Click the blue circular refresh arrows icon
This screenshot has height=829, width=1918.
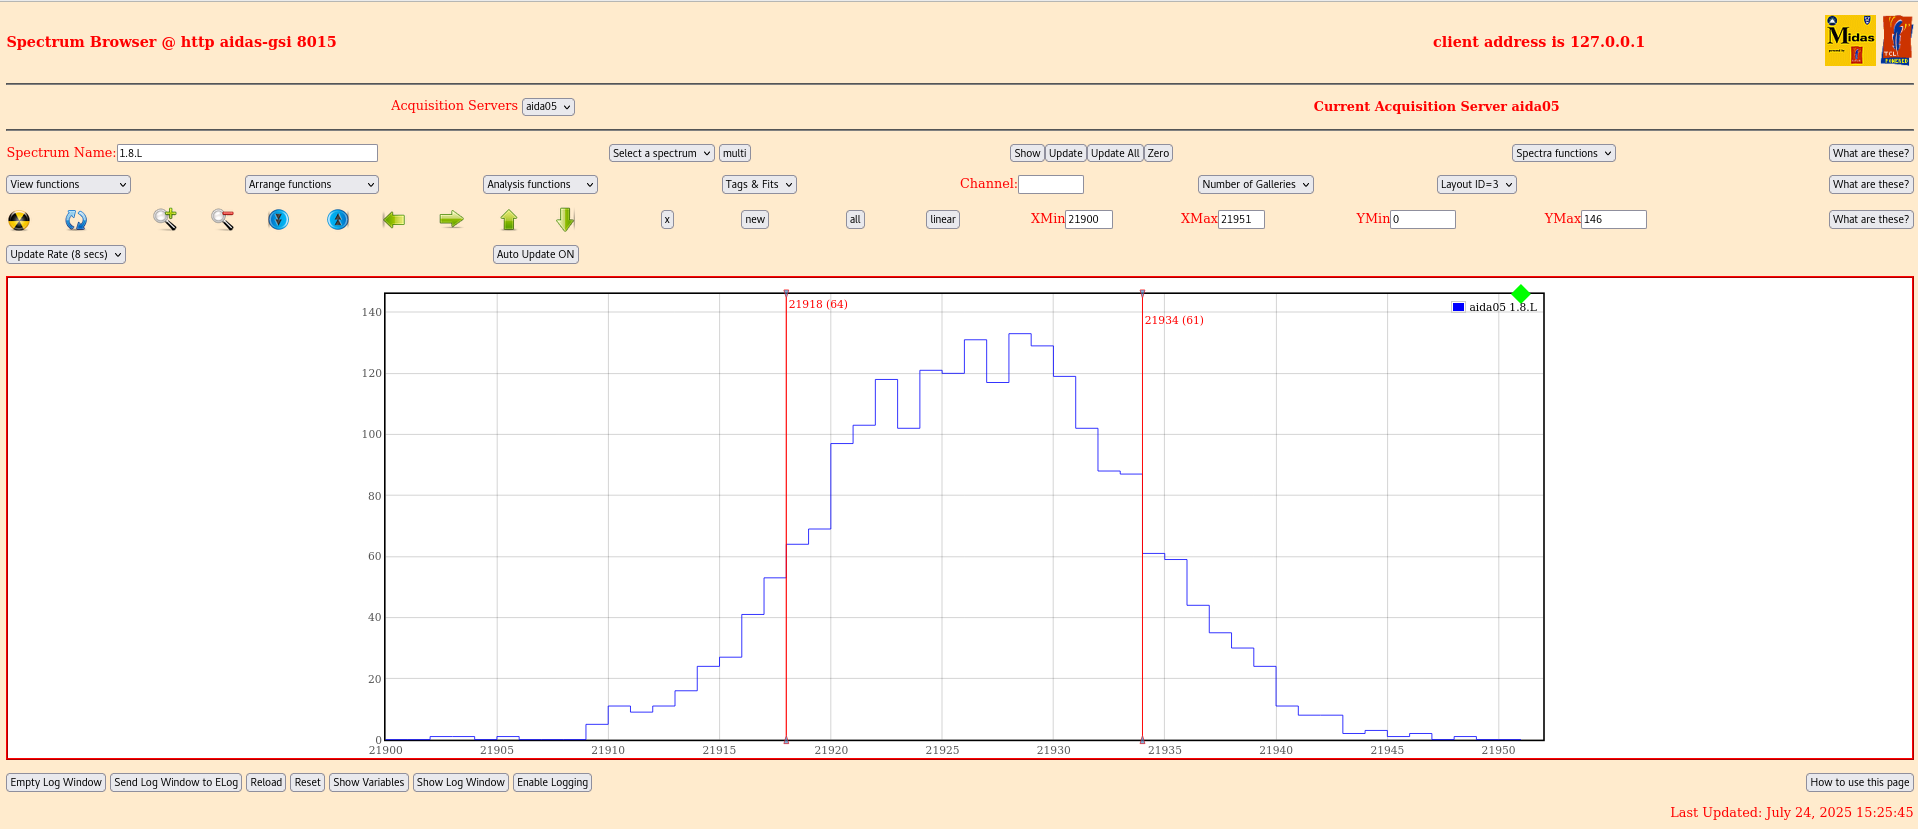pos(76,220)
